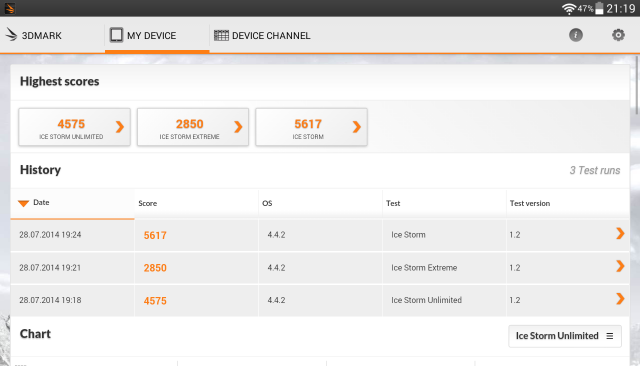Sort by the Test column header
This screenshot has width=640, height=366.
point(444,203)
